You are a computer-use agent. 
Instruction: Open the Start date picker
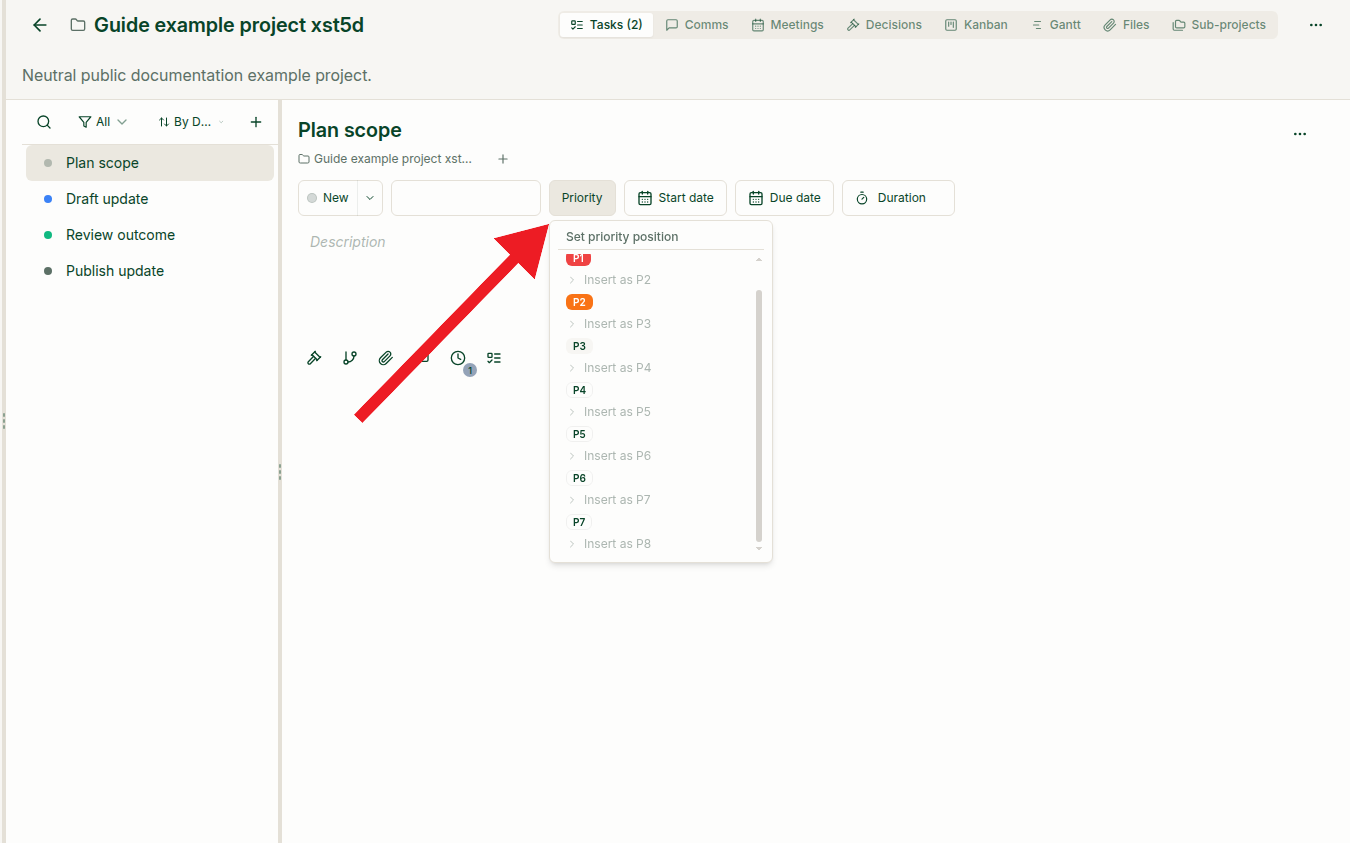675,198
